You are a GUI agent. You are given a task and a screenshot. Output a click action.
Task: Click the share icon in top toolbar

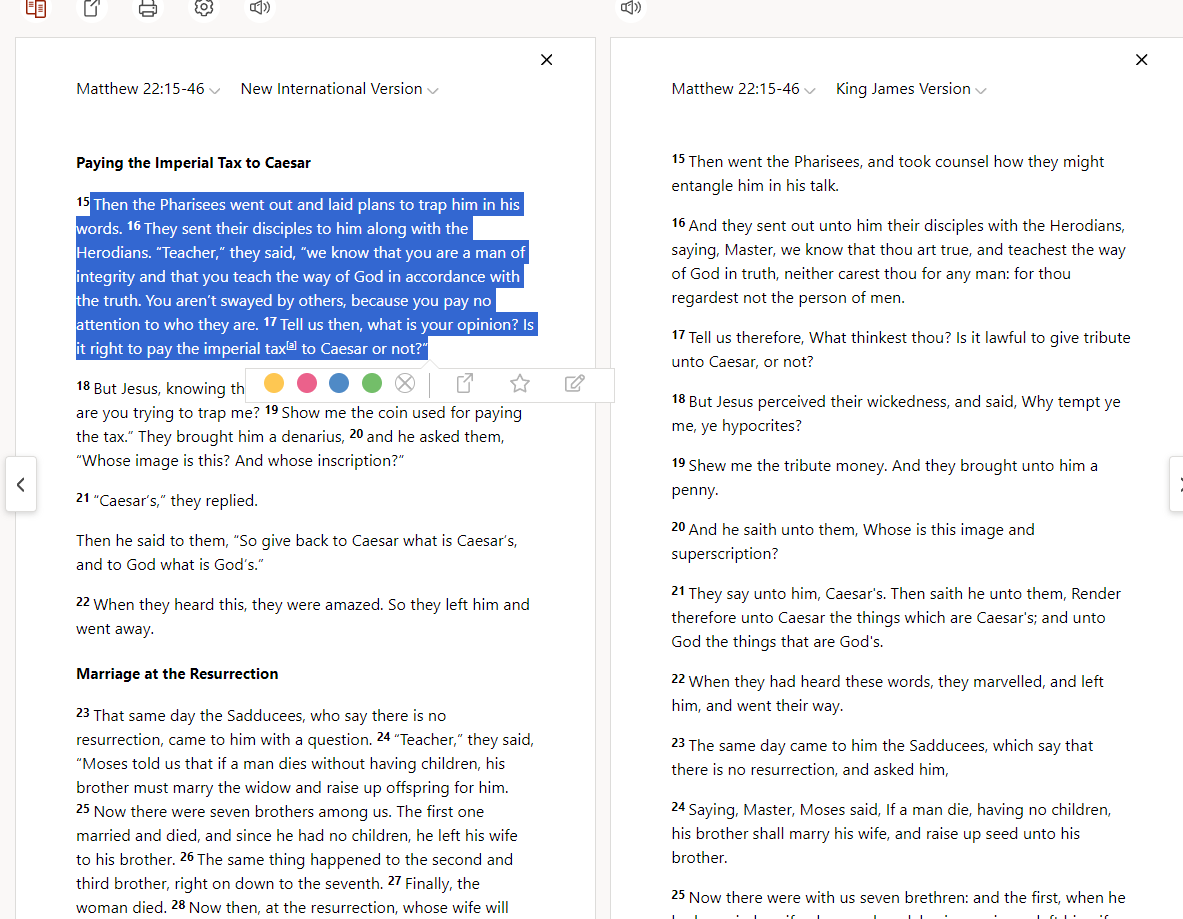[x=92, y=8]
